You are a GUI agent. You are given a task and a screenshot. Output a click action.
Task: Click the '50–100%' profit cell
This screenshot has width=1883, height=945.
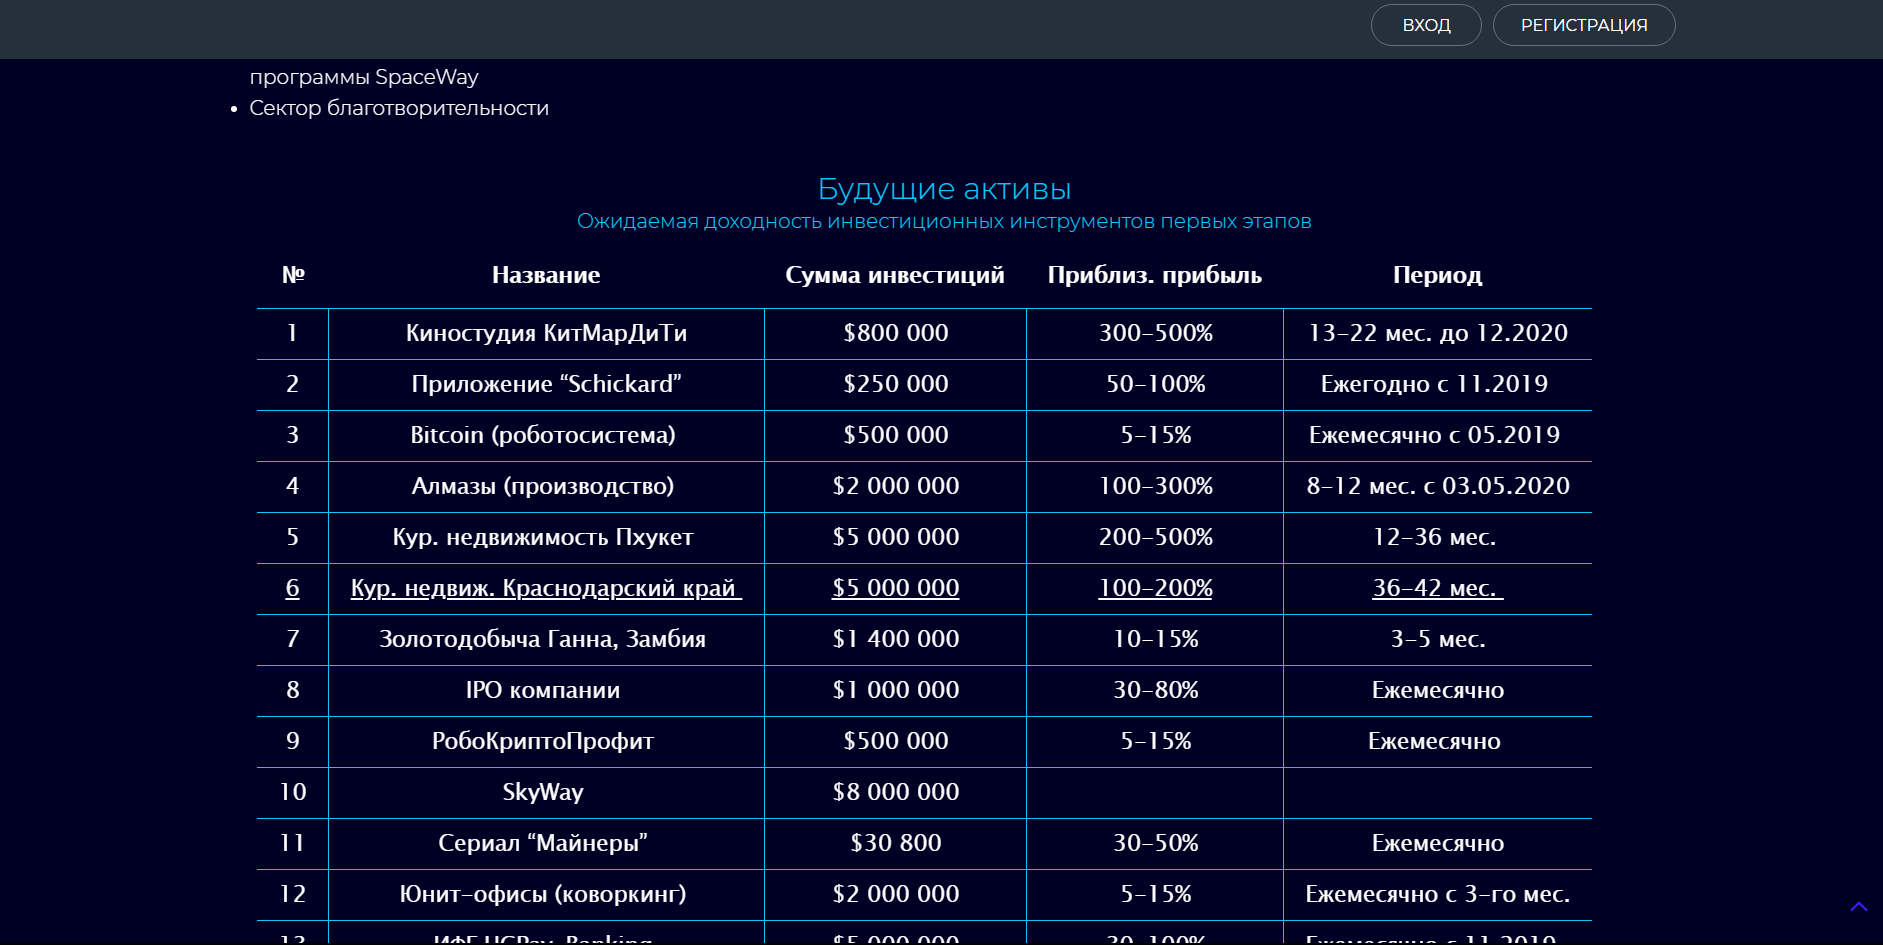(x=1155, y=385)
